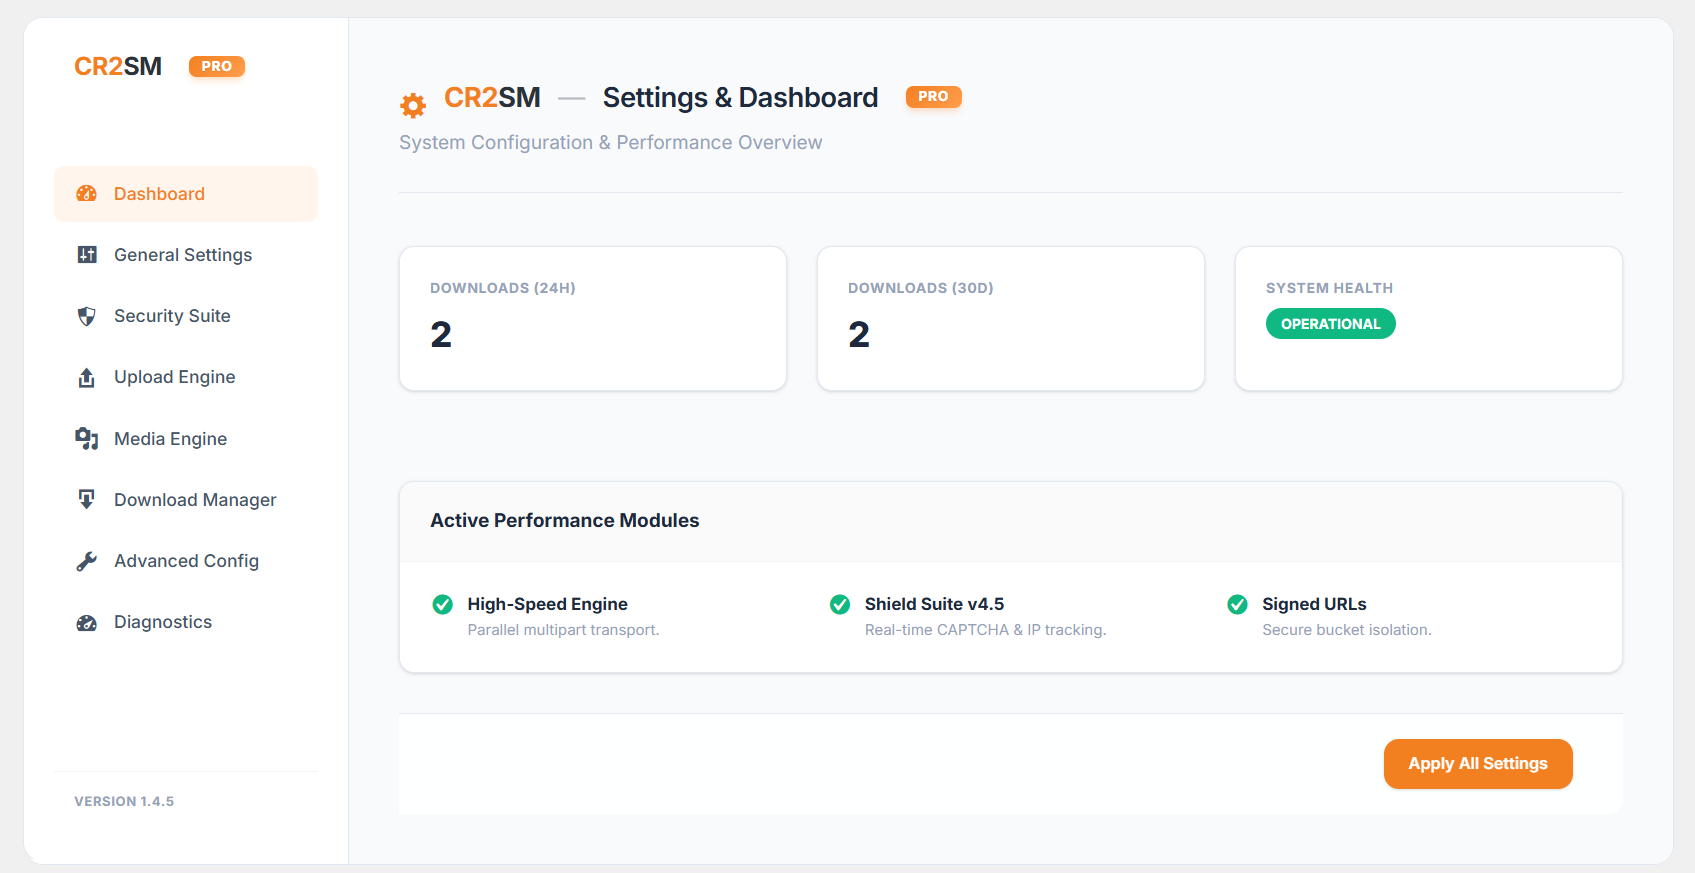Click 'System Configuration & Performance Overview' subtitle
Screen dimensions: 1695x873
click(x=611, y=143)
